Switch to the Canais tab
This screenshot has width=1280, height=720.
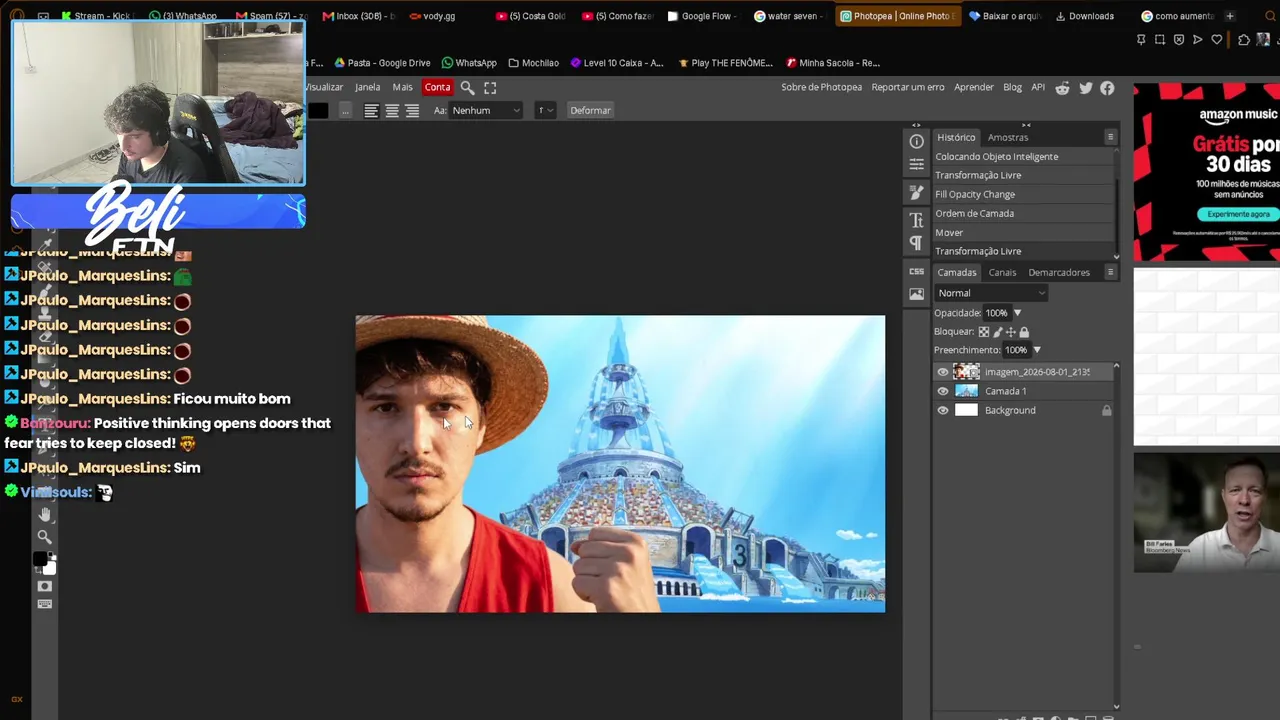(x=1002, y=272)
